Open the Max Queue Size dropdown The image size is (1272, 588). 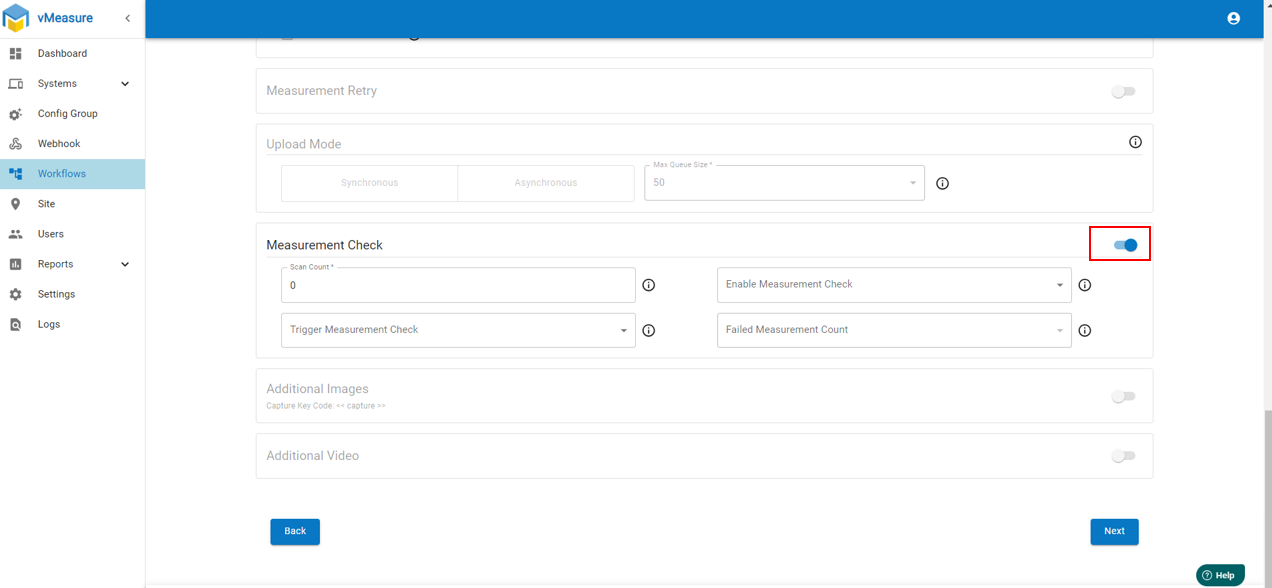click(784, 183)
